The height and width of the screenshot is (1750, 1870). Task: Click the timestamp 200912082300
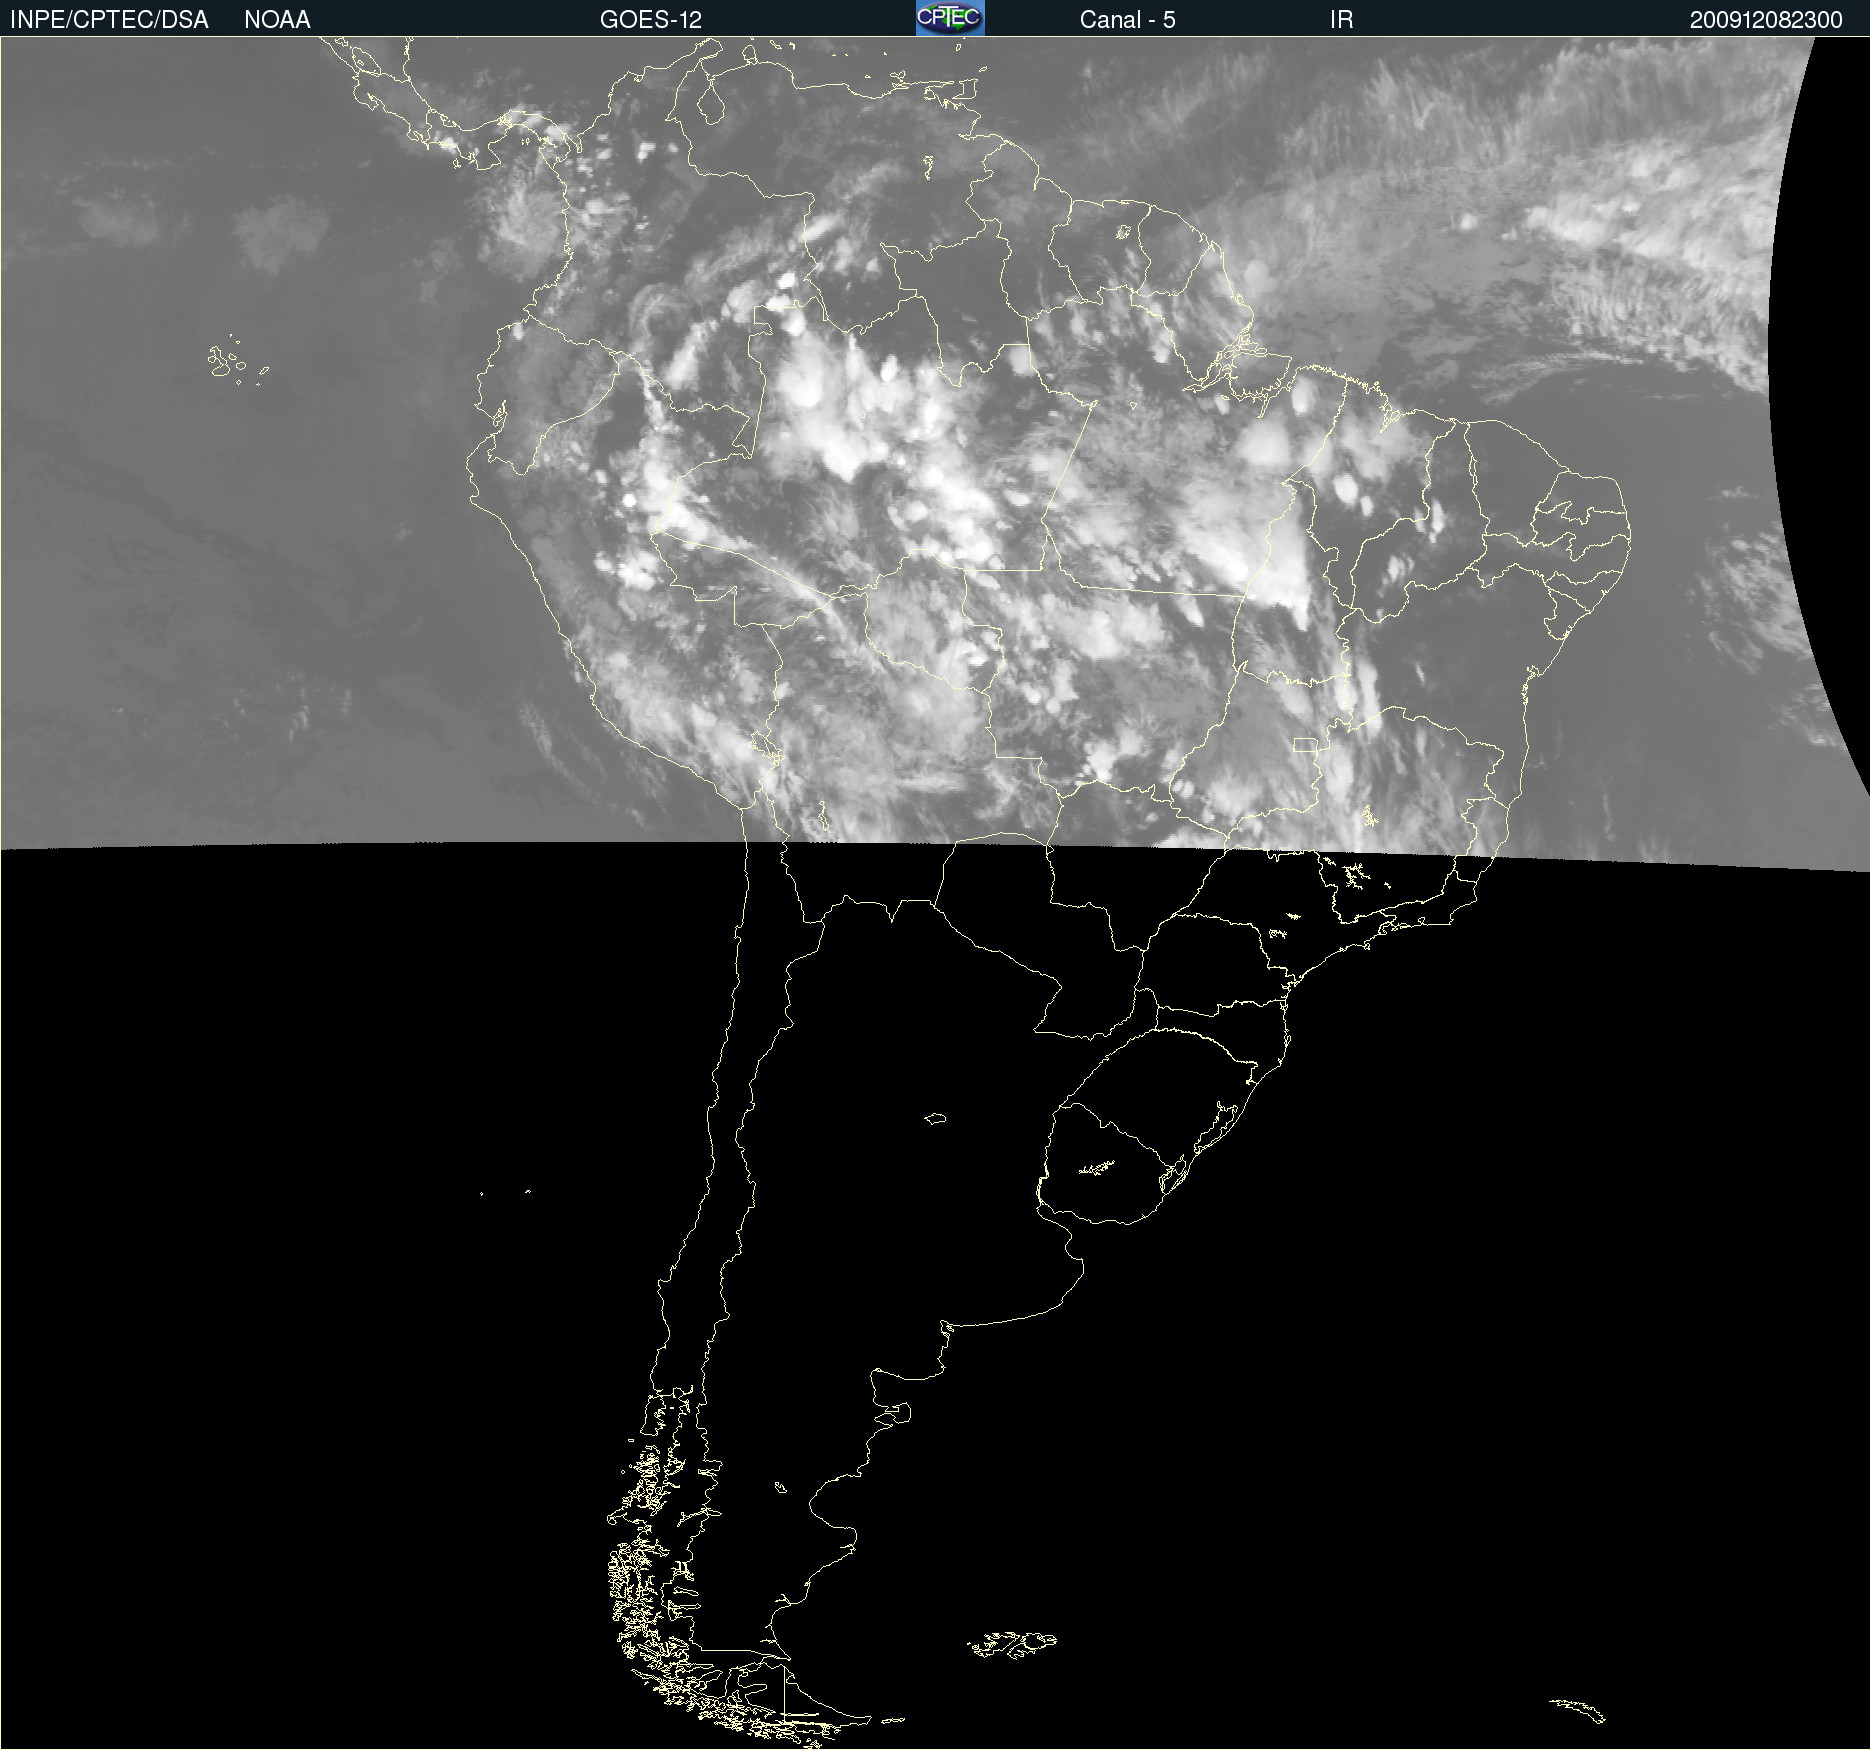click(x=1766, y=20)
